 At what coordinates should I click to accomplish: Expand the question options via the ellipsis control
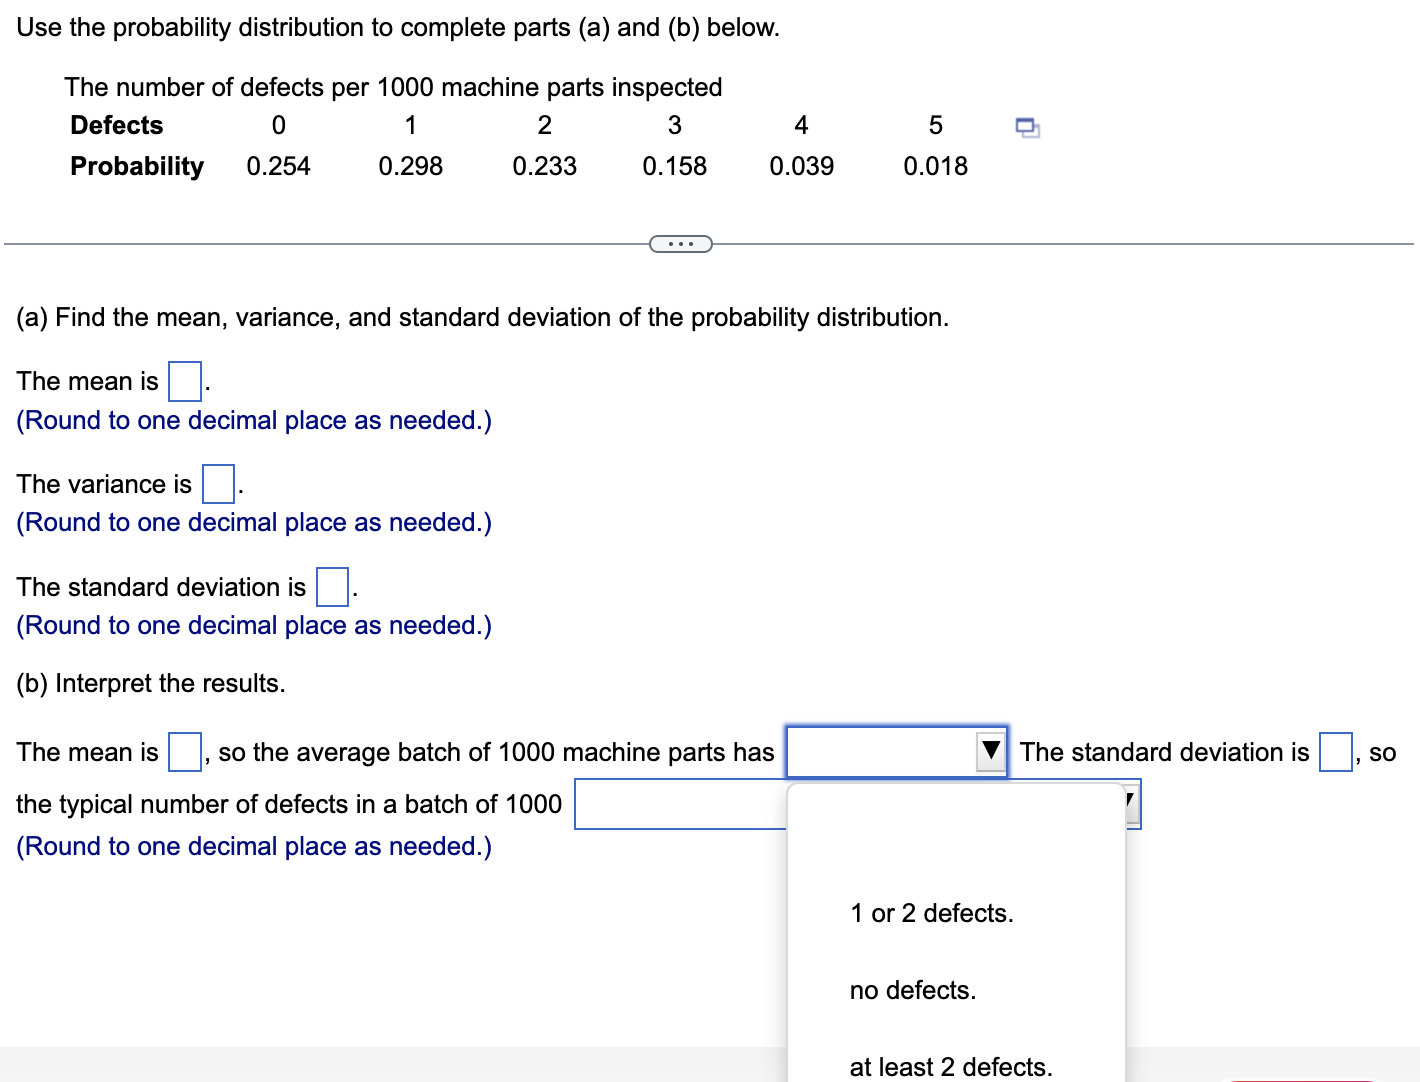(681, 243)
